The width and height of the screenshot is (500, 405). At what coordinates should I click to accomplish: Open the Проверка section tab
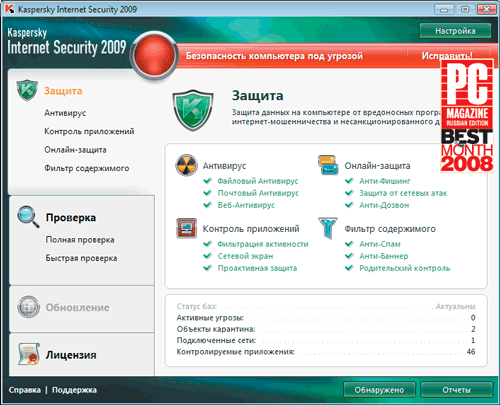(71, 217)
